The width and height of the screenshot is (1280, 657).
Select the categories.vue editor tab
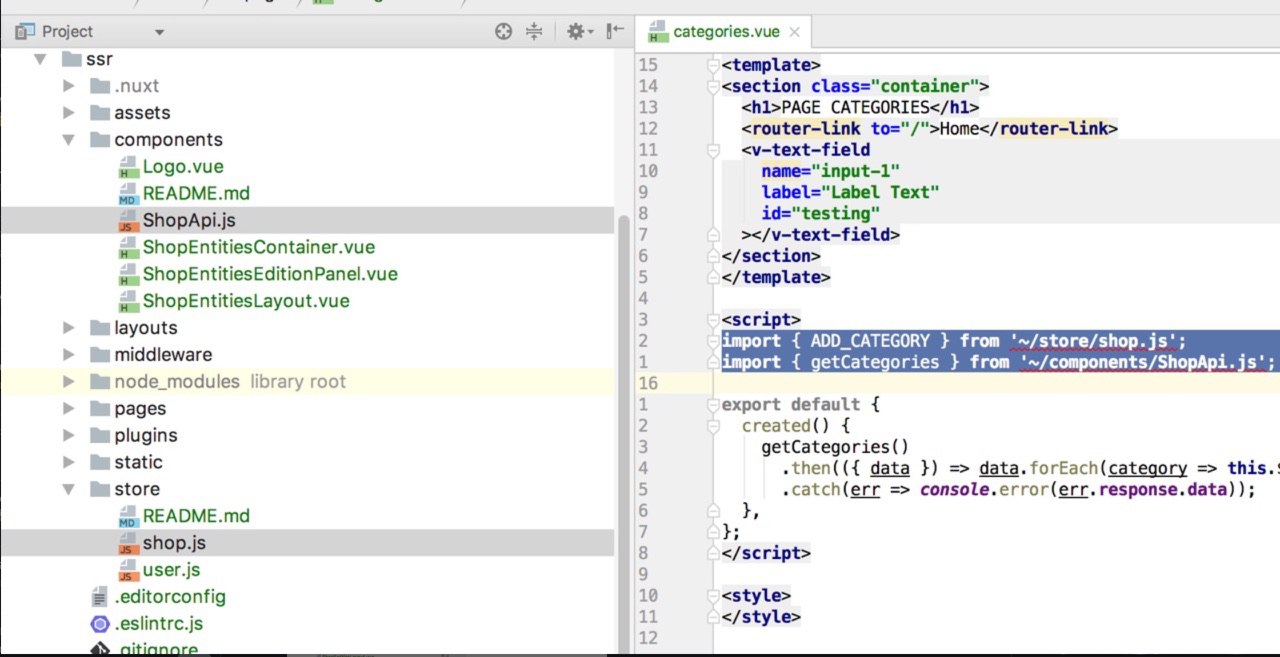[724, 31]
